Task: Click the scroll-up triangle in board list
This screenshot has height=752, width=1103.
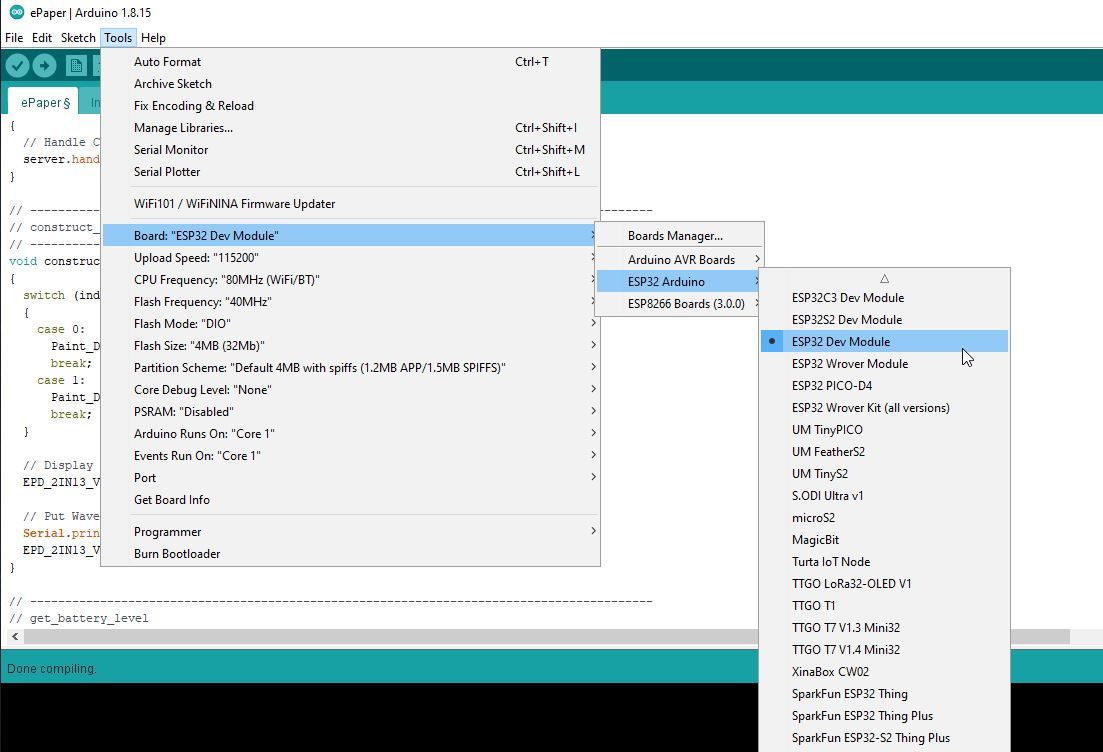Action: (884, 279)
